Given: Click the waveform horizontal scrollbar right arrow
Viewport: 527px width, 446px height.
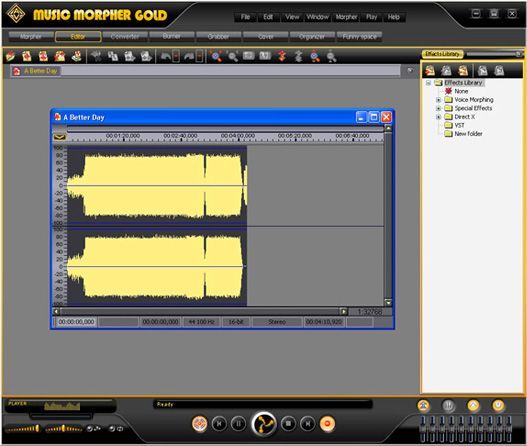Looking at the screenshot, I should click(x=343, y=312).
